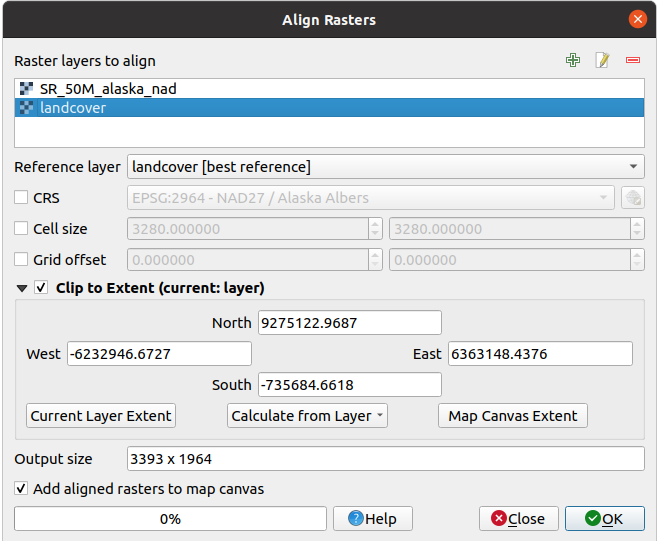Select the landcover raster in list
This screenshot has width=659, height=541.
tap(73, 108)
